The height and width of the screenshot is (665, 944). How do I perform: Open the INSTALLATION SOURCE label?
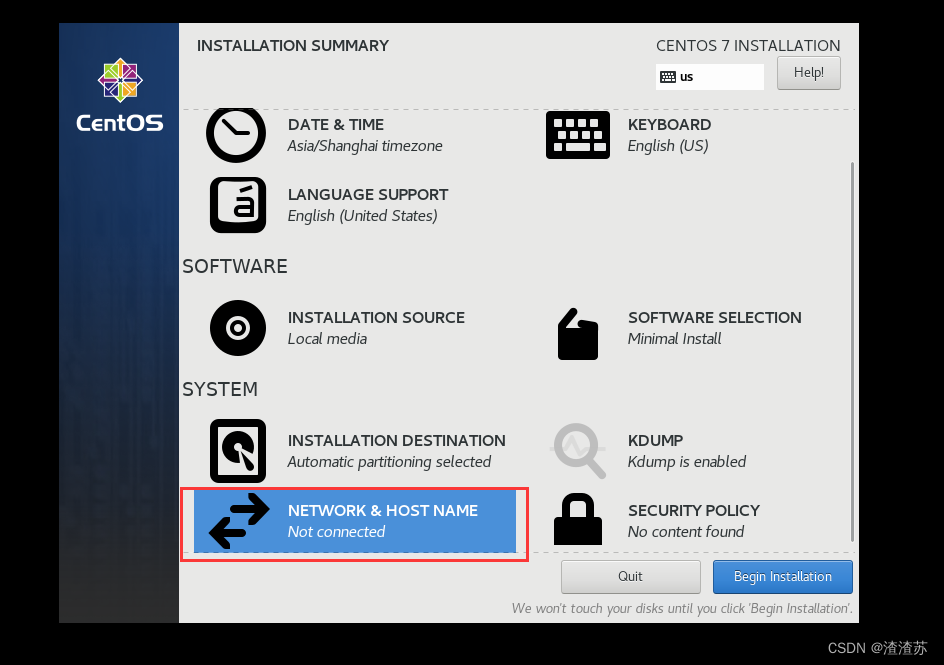376,317
